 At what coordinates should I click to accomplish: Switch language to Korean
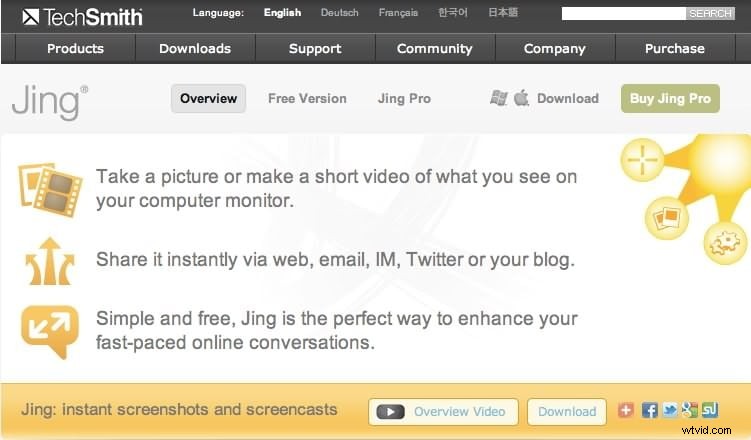pos(453,12)
